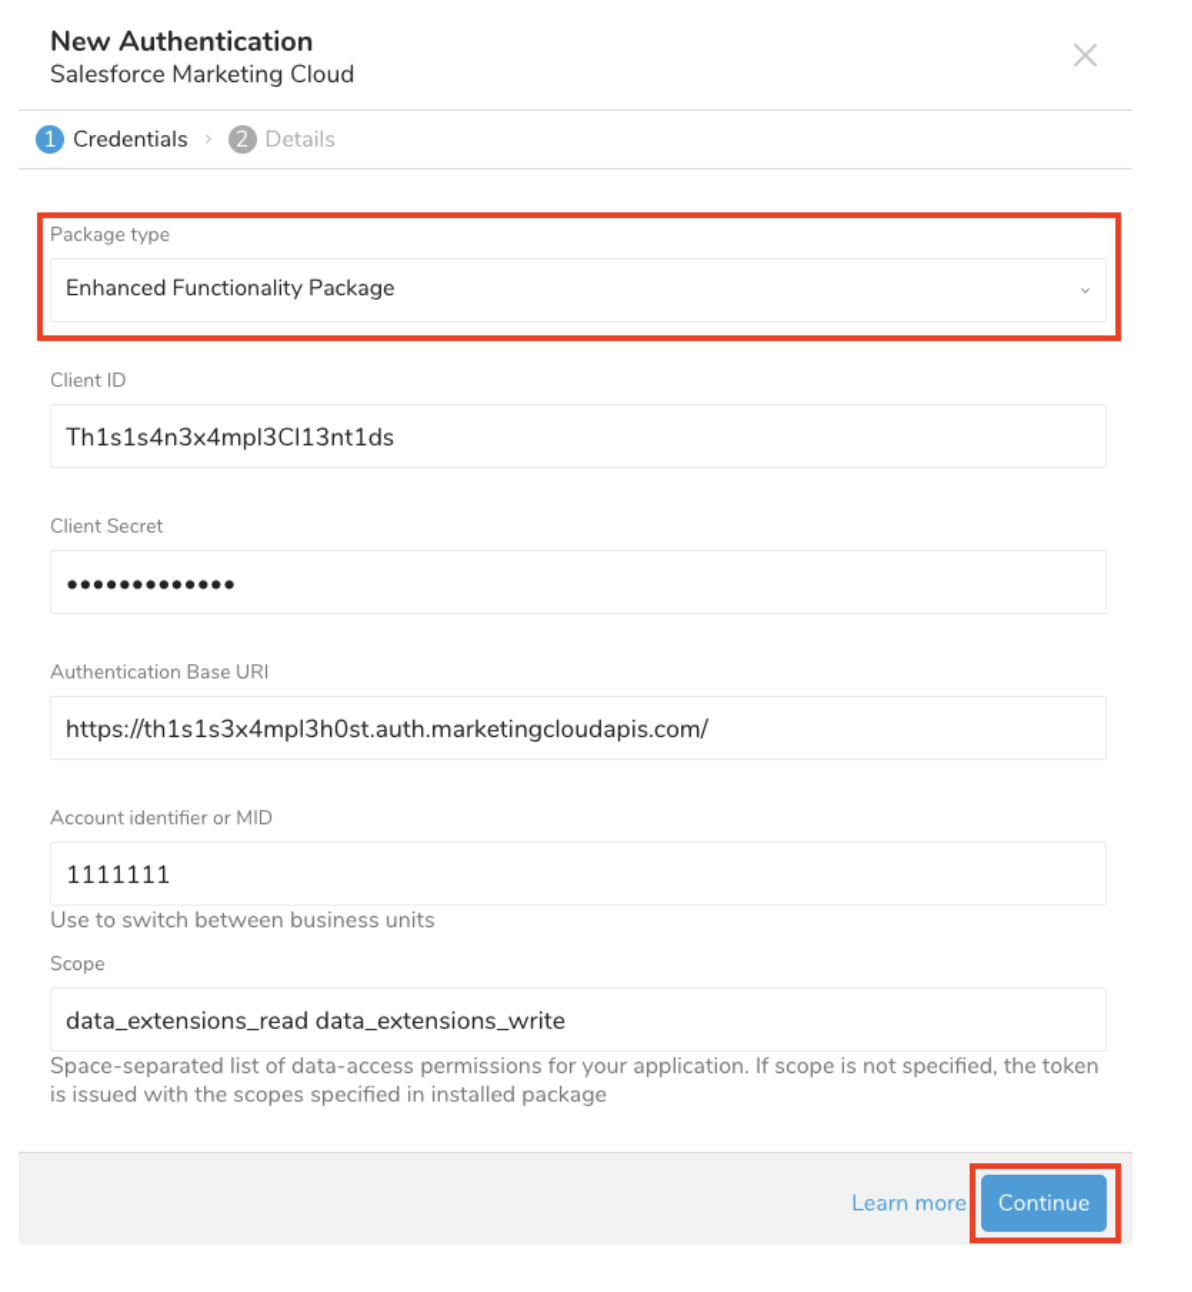Click the Account identifier or MID field

point(577,874)
